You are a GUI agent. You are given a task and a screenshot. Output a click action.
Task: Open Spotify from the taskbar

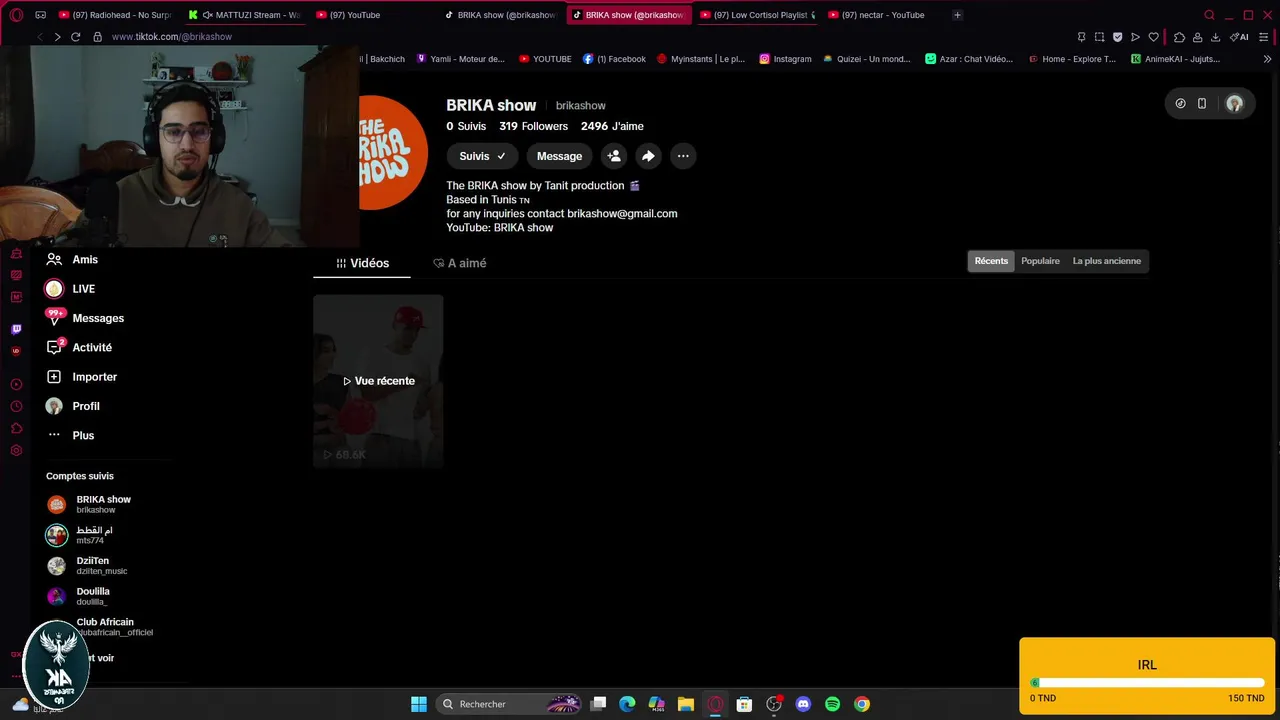click(x=832, y=704)
